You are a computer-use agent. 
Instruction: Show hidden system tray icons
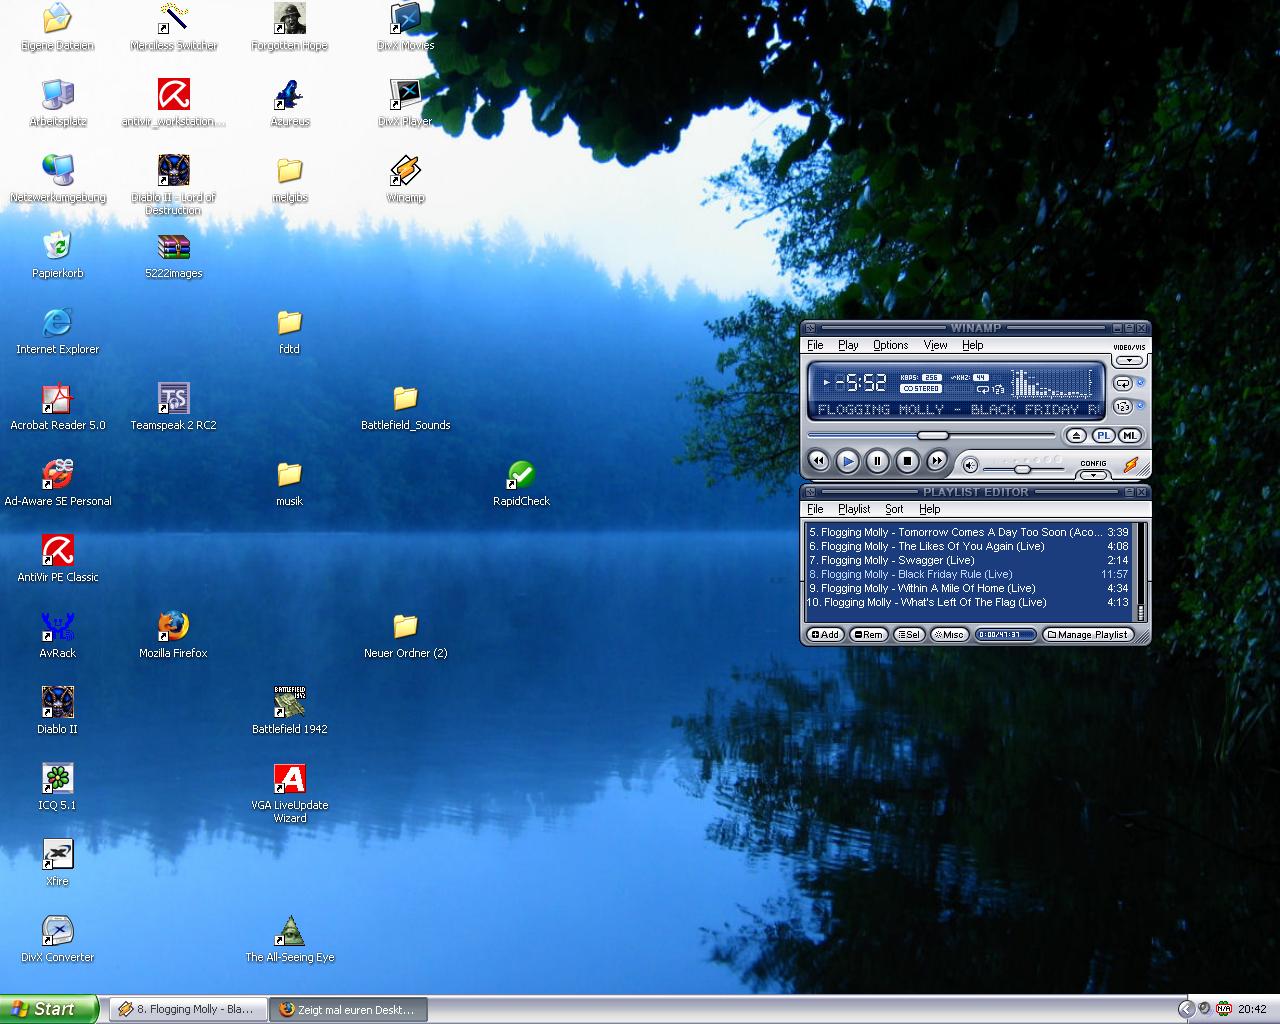pos(1185,1009)
